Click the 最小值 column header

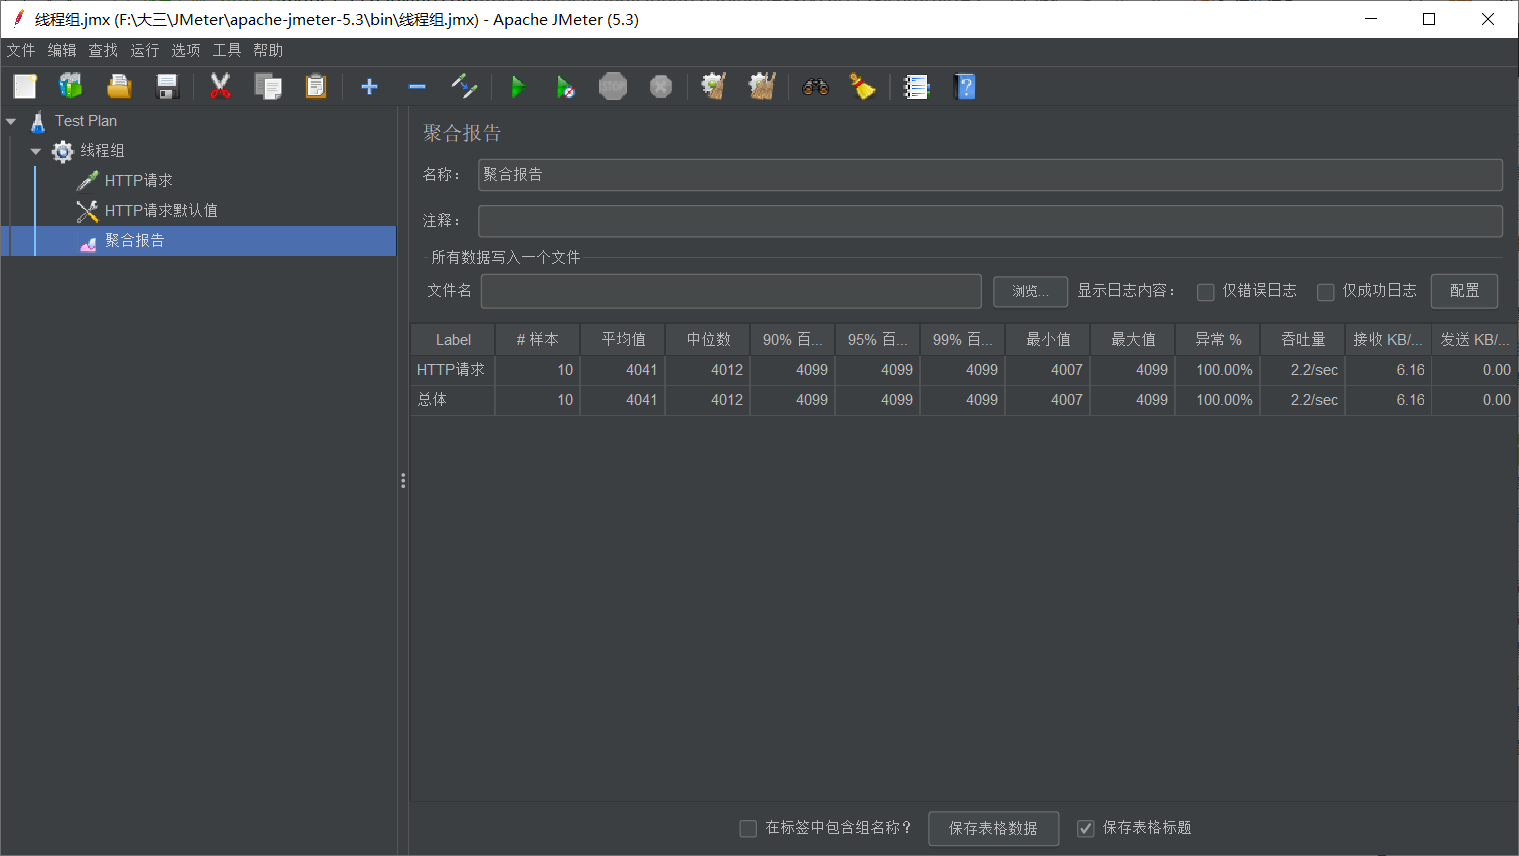pos(1048,340)
